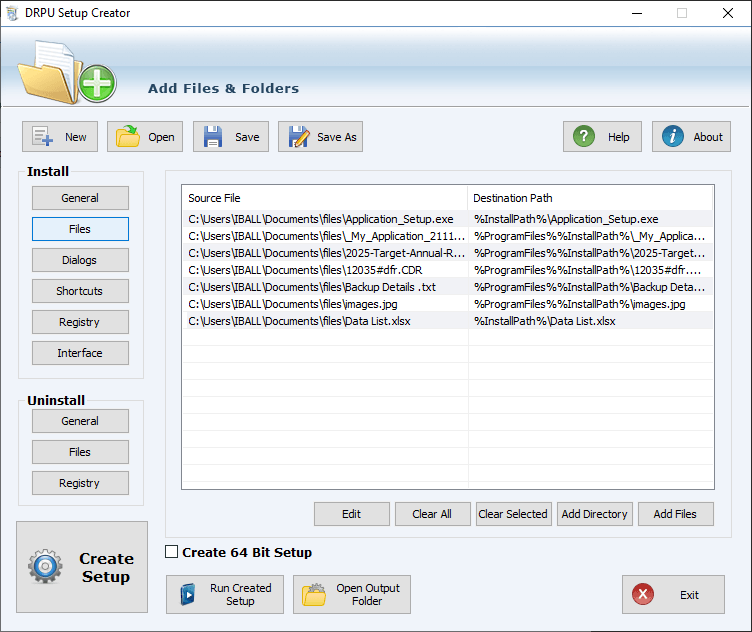The image size is (752, 632).
Task: Click the Open Output Folder icon
Action: 314,595
